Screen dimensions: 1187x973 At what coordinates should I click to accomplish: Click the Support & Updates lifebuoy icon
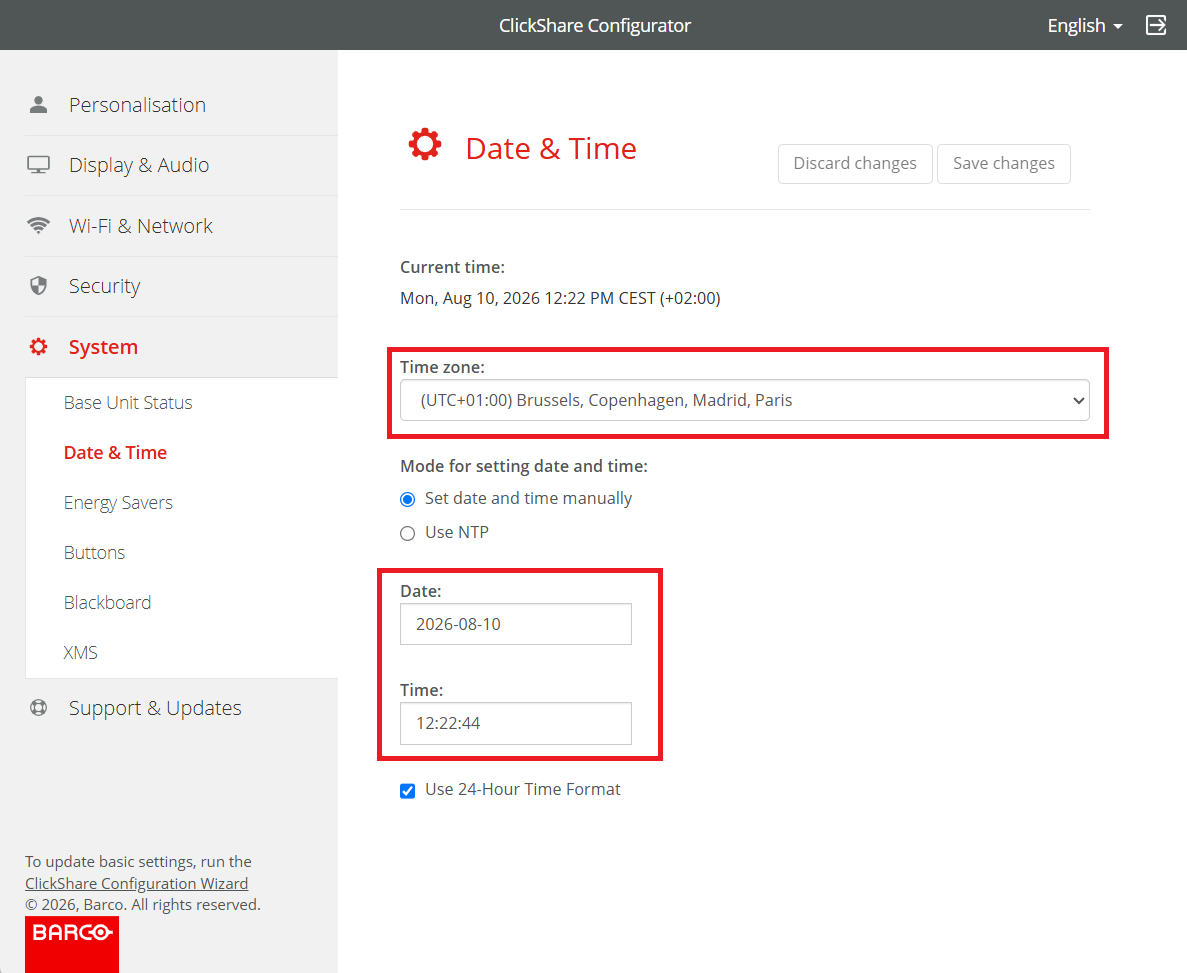click(x=38, y=708)
